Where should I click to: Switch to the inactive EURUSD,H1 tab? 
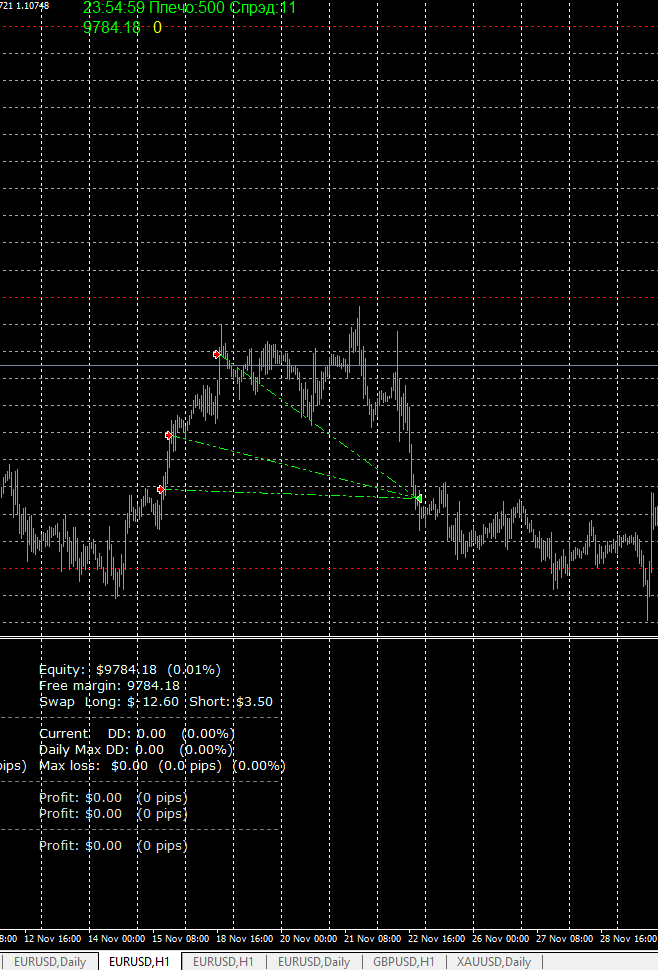pyautogui.click(x=223, y=962)
